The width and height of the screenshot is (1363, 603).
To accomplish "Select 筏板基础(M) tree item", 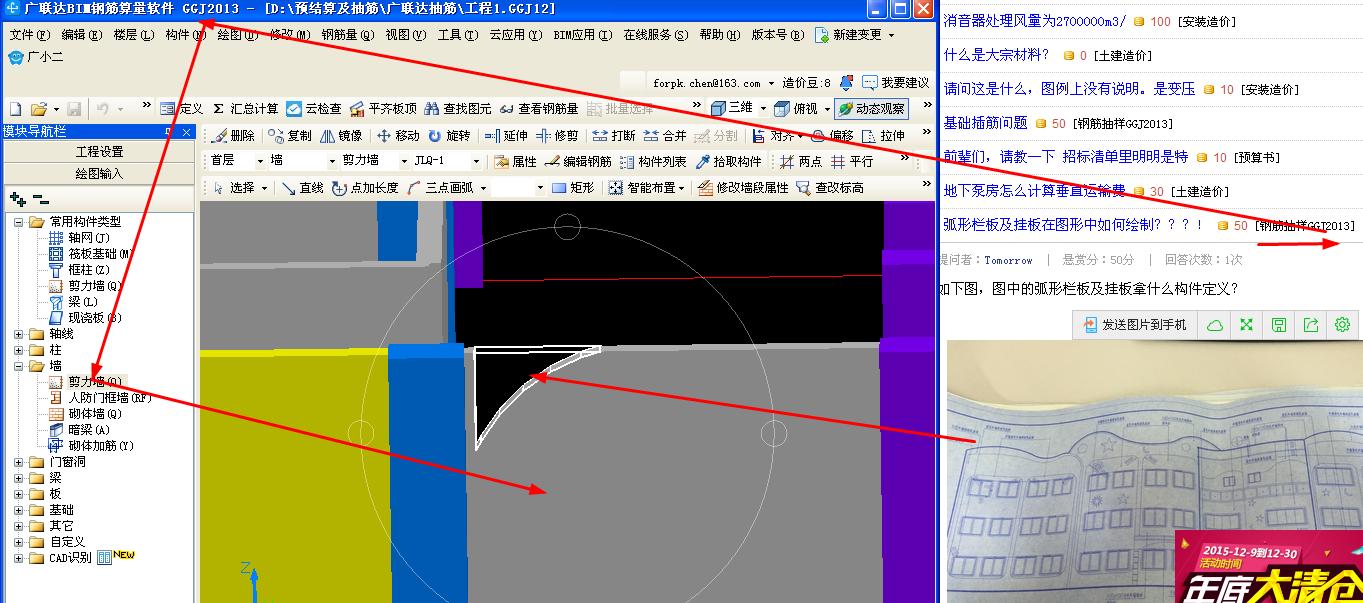I will 90,254.
